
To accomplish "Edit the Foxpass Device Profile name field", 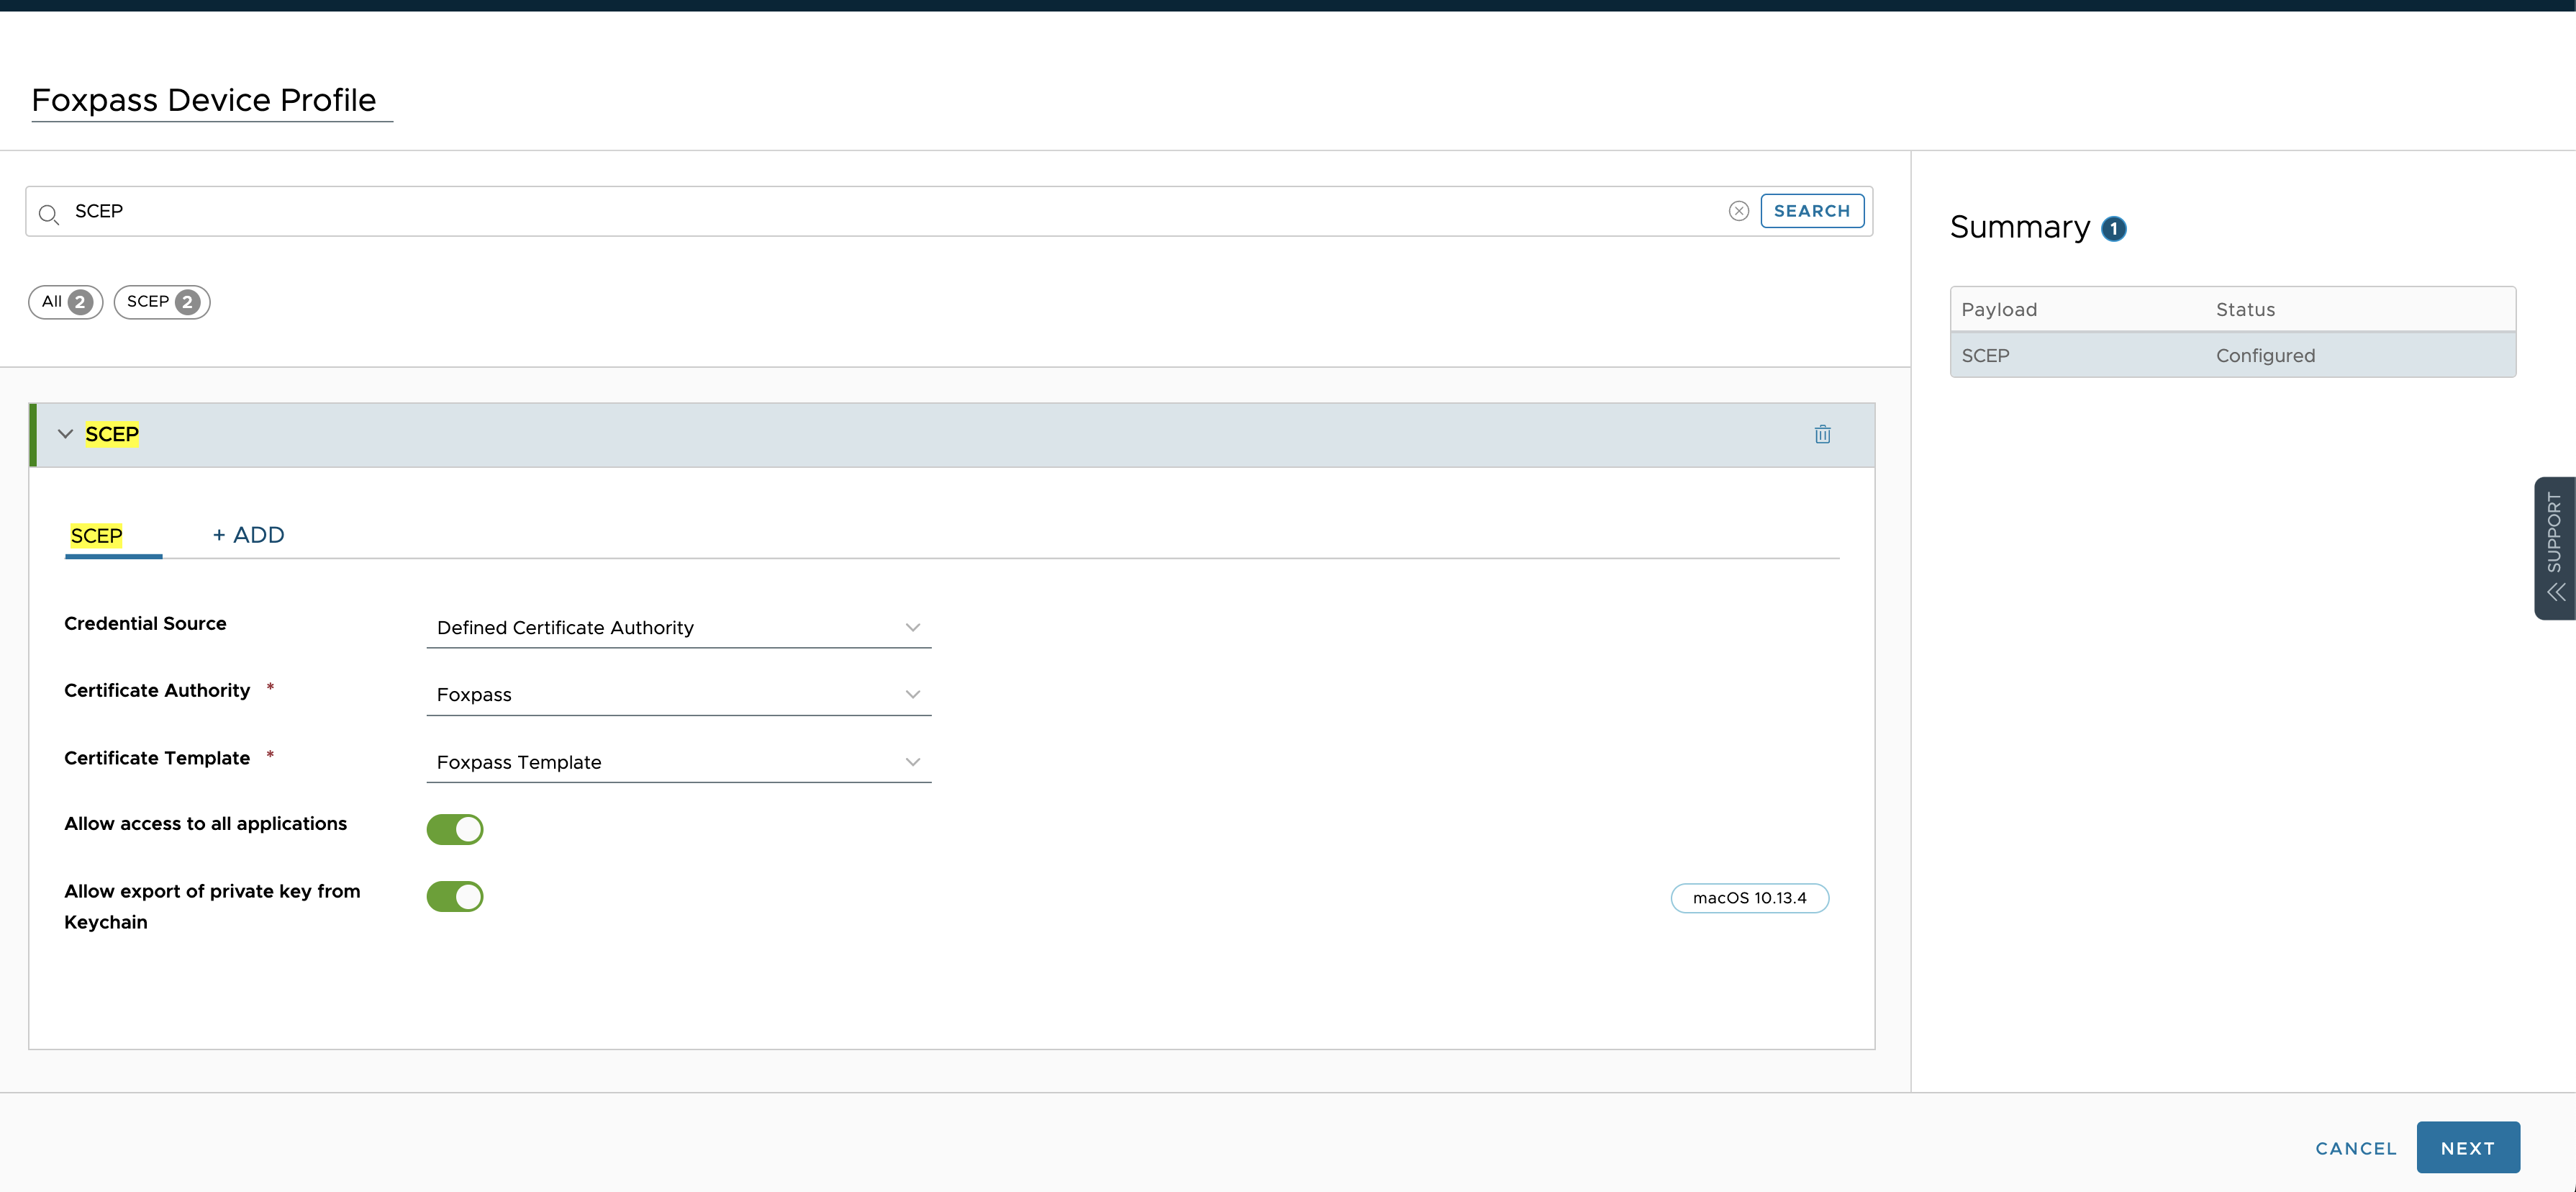I will (212, 100).
